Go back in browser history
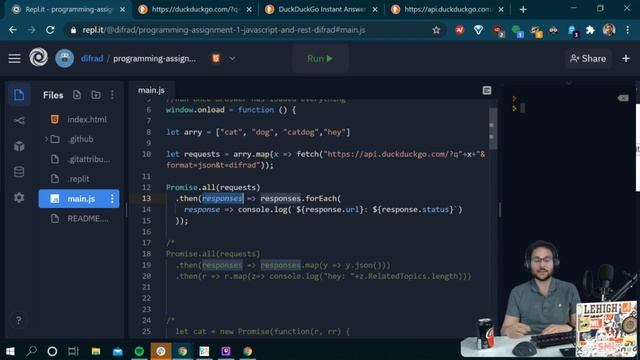Image resolution: width=640 pixels, height=360 pixels. 13,30
